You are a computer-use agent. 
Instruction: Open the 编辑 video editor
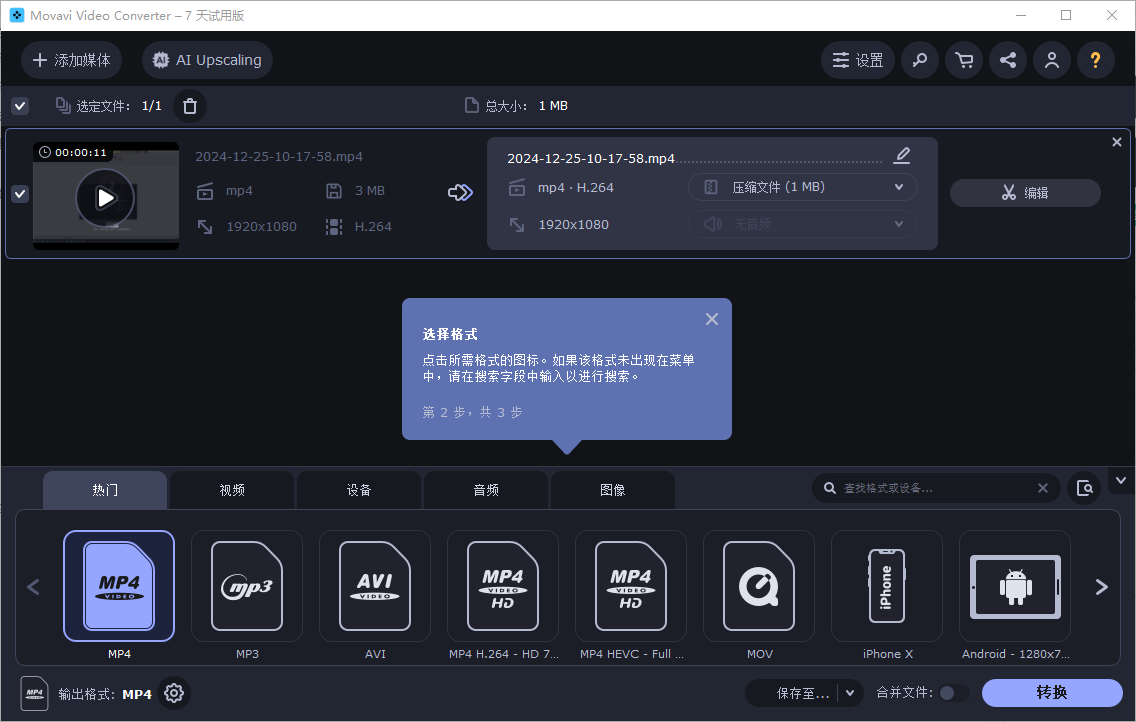pyautogui.click(x=1024, y=193)
